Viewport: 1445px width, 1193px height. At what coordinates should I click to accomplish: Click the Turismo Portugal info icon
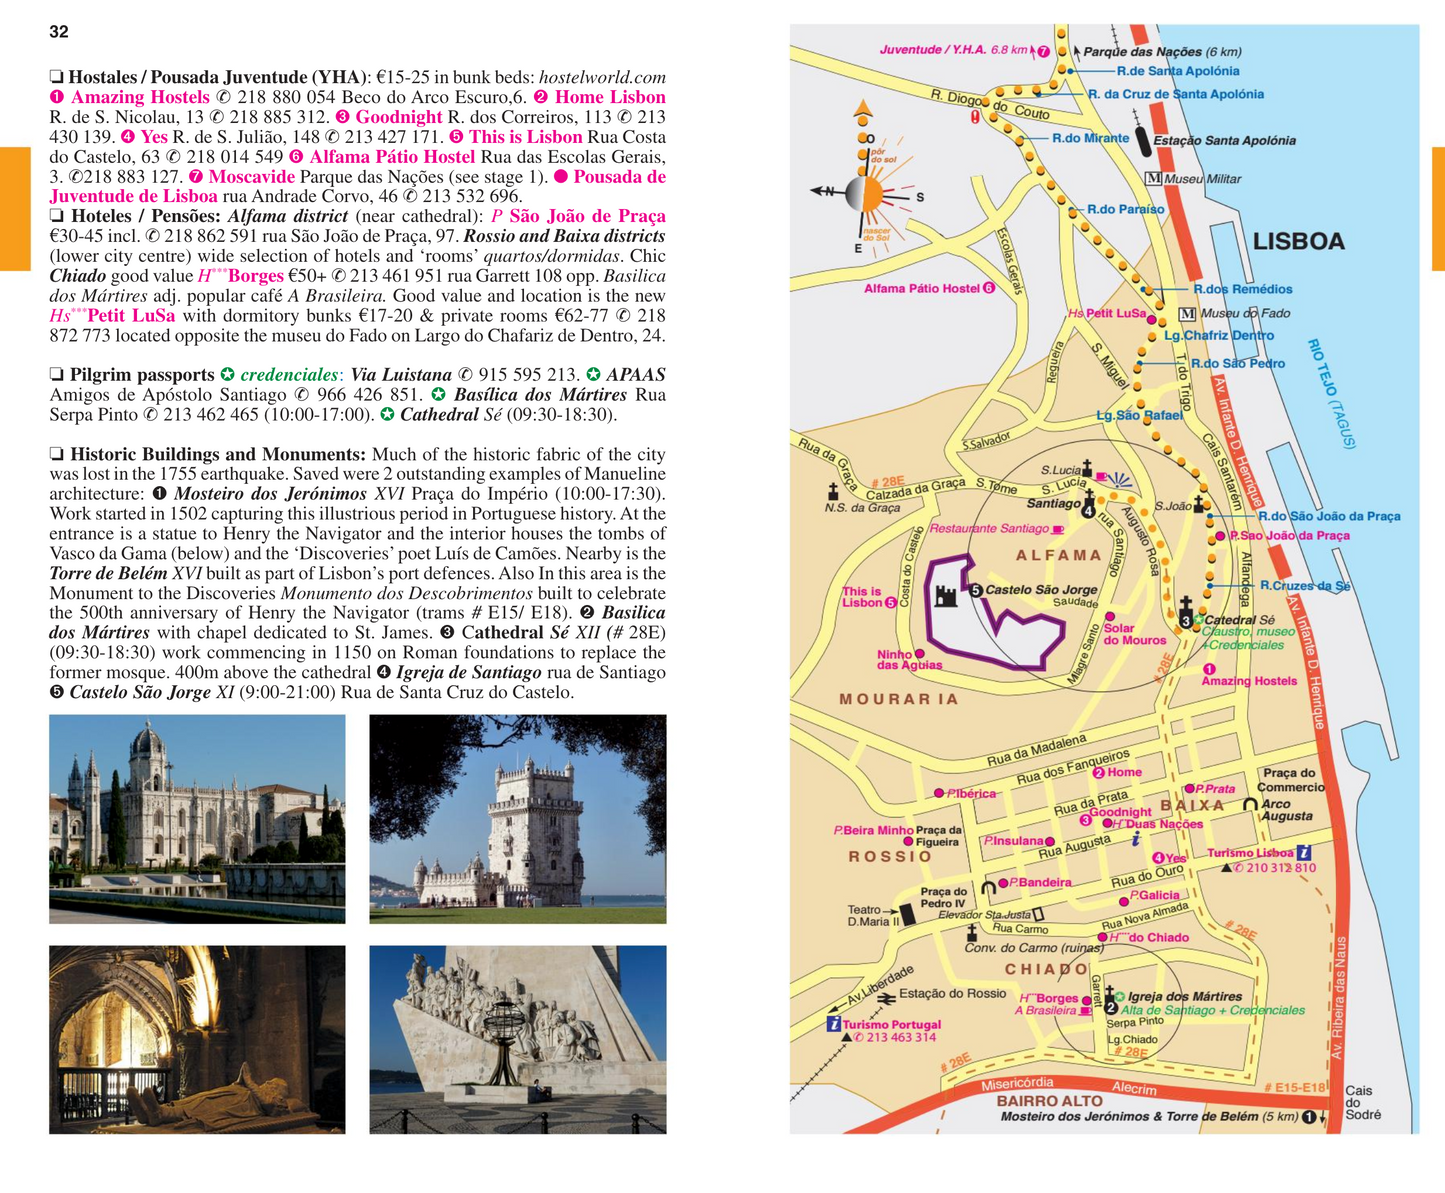click(833, 1024)
